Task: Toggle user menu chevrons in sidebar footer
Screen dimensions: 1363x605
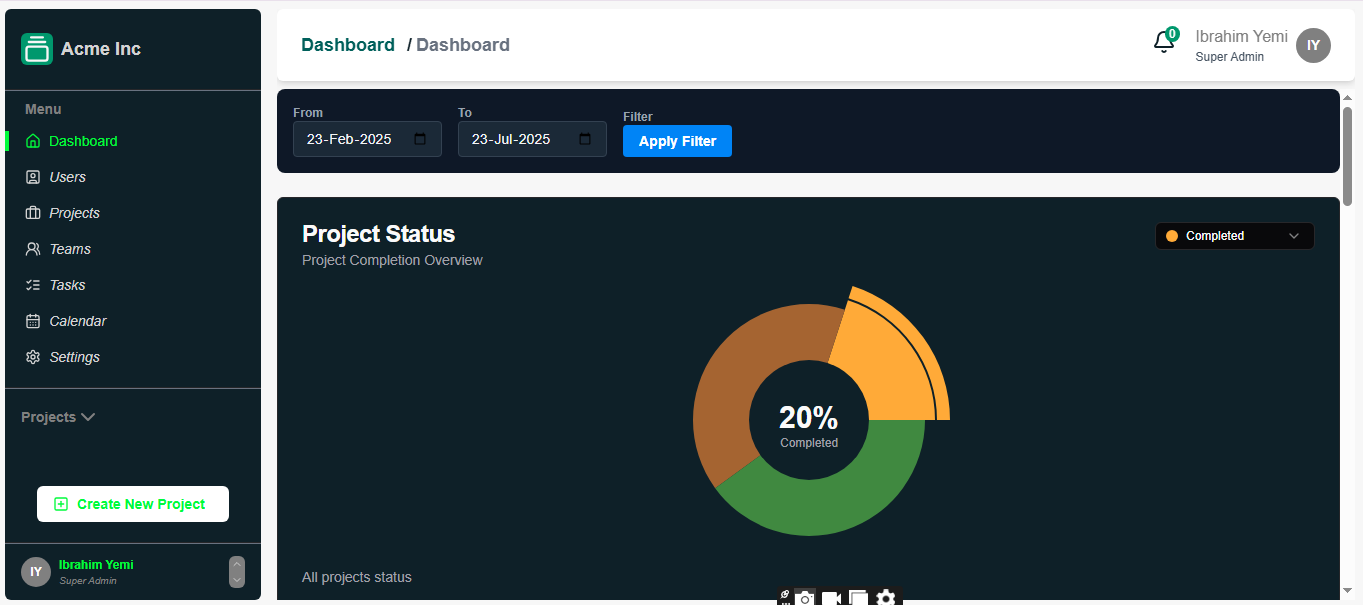Action: [237, 572]
